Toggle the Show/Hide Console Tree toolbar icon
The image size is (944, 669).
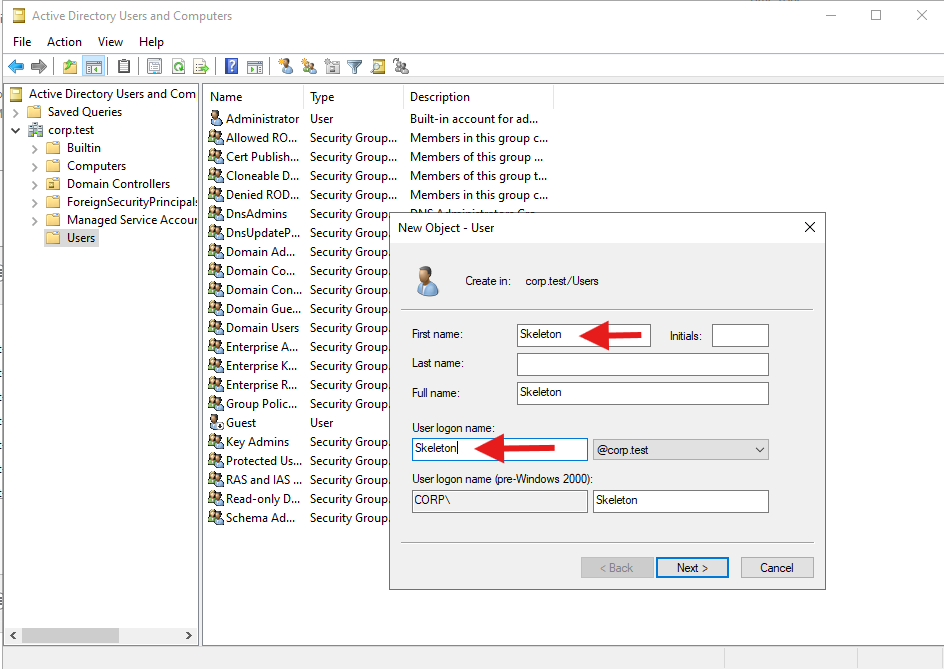tap(94, 66)
